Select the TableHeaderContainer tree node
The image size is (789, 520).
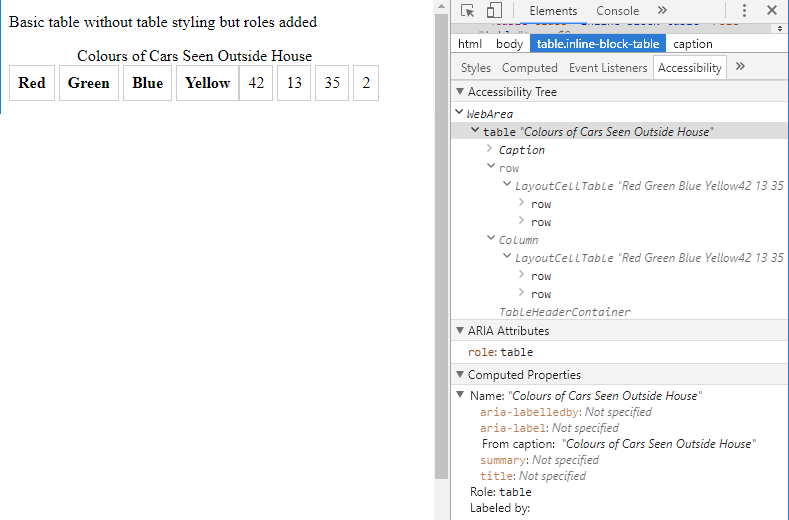click(564, 312)
